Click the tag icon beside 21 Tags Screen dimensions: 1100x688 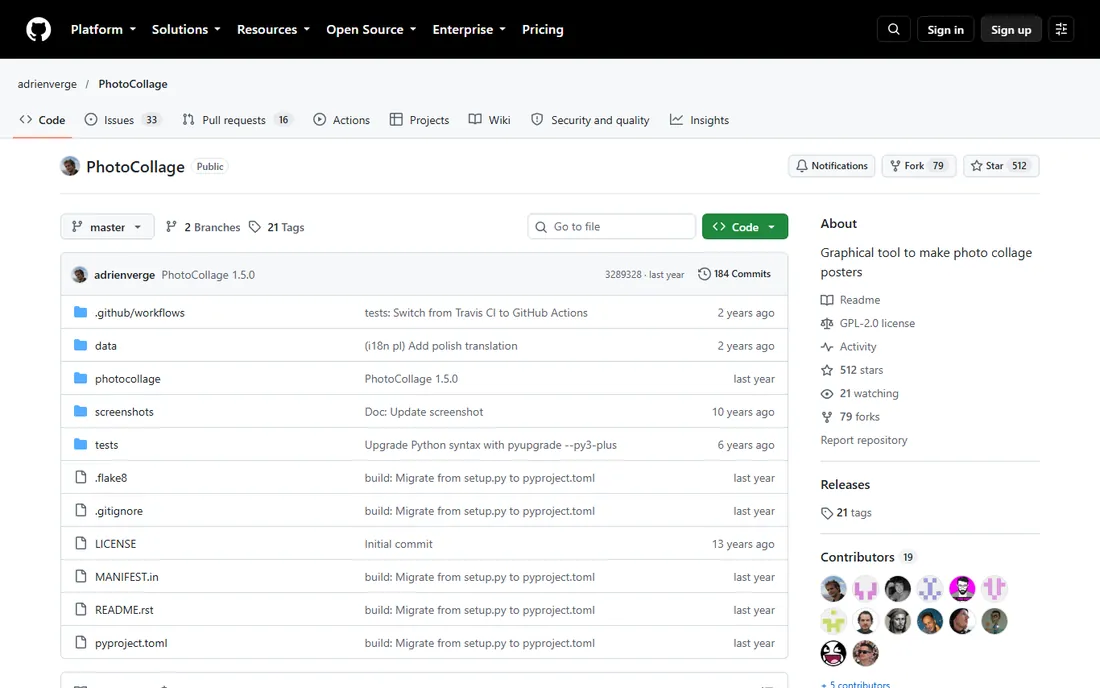click(255, 227)
